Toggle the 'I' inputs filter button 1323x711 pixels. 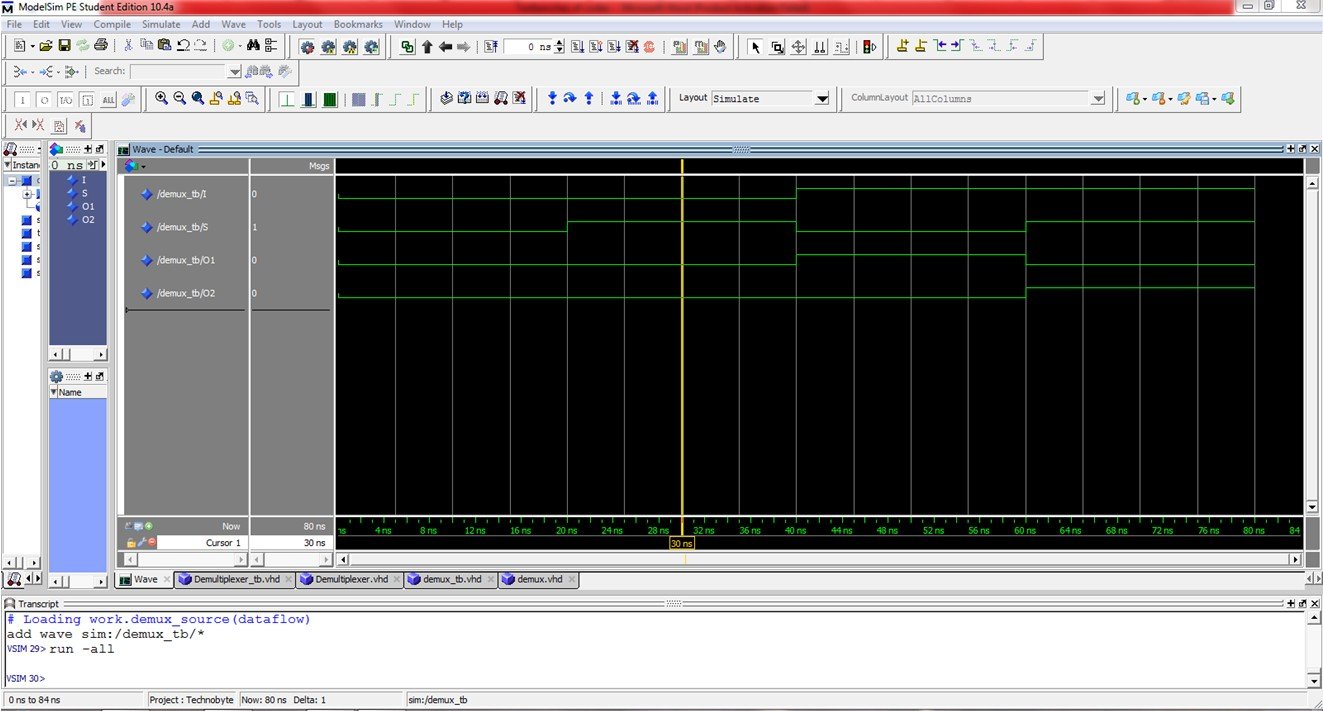tap(24, 99)
